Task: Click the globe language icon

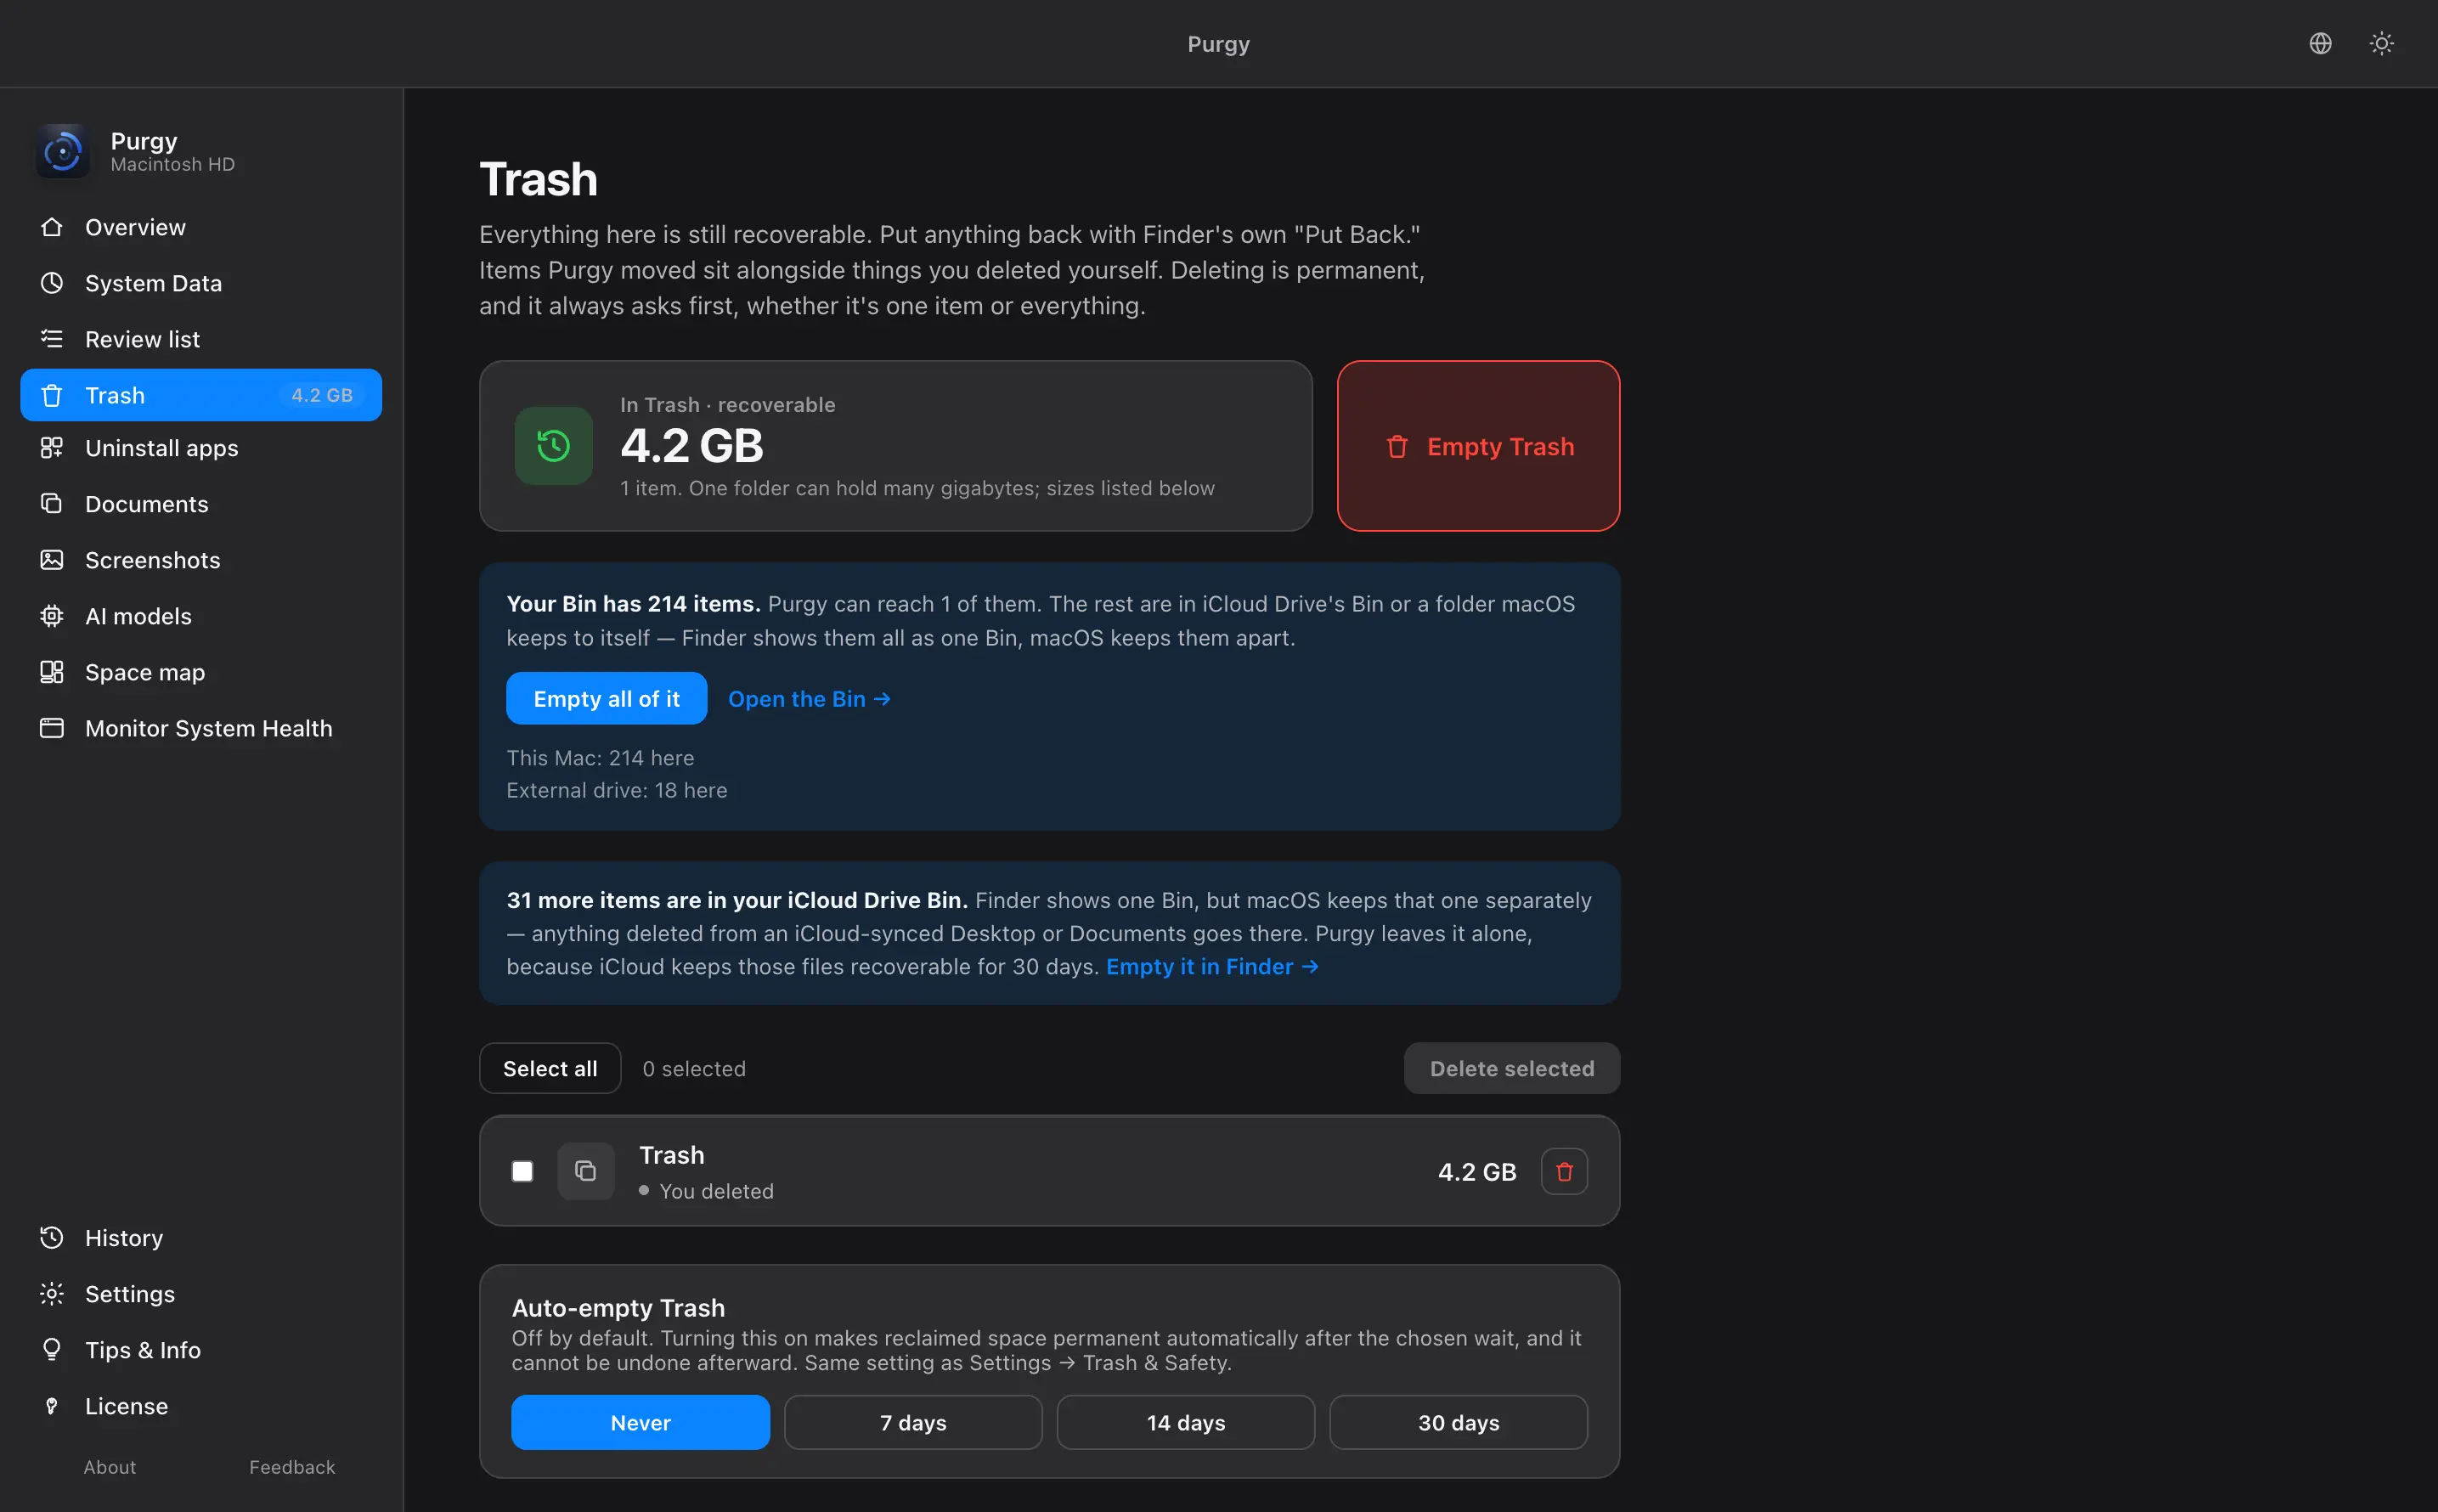Action: pyautogui.click(x=2320, y=43)
